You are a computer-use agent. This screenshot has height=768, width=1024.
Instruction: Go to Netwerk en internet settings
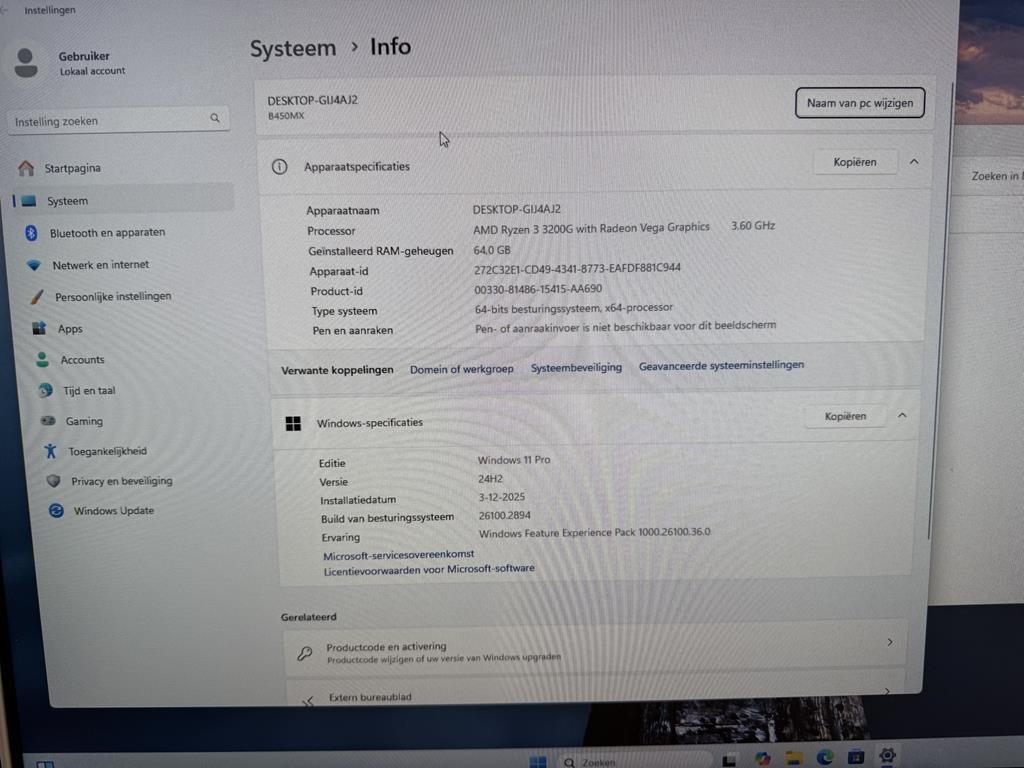point(100,265)
